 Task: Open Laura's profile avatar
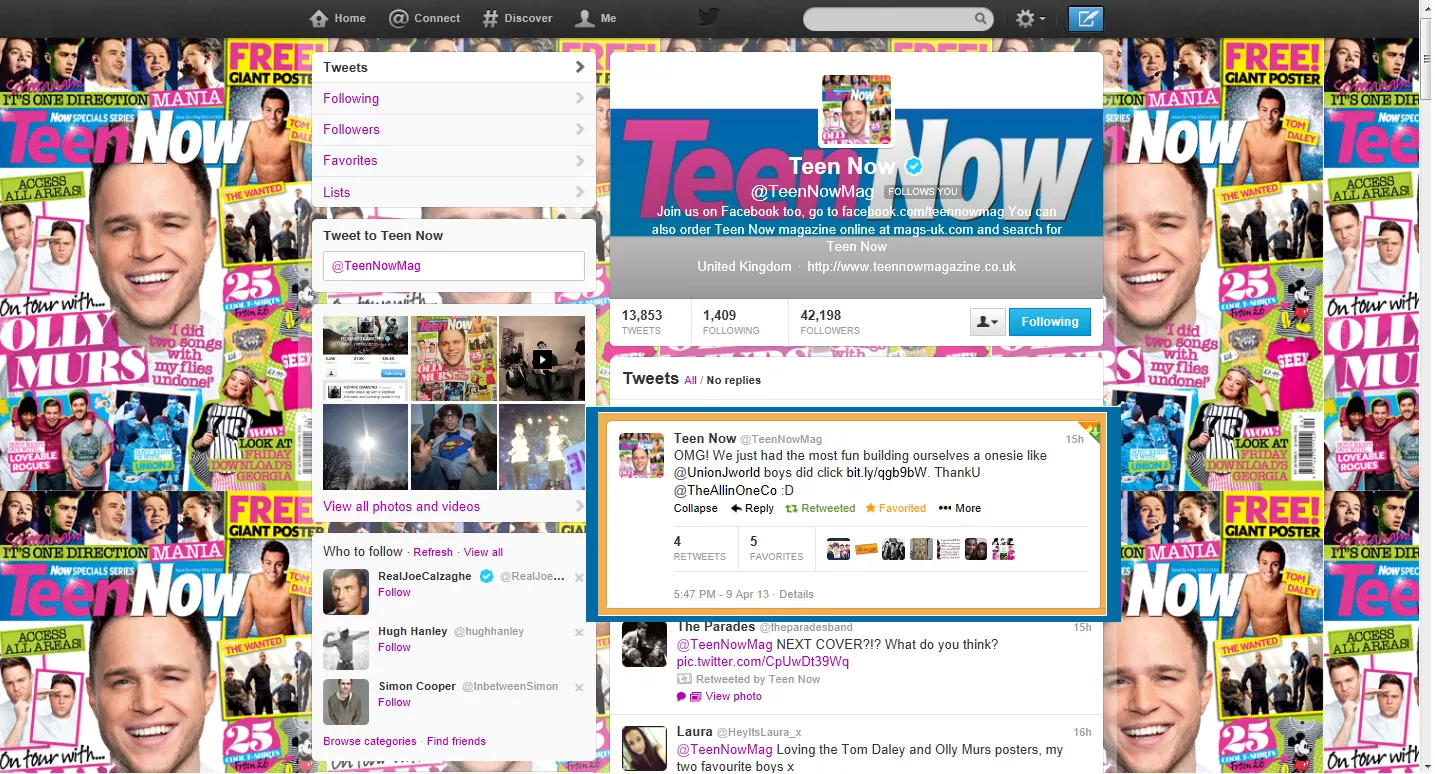[644, 749]
